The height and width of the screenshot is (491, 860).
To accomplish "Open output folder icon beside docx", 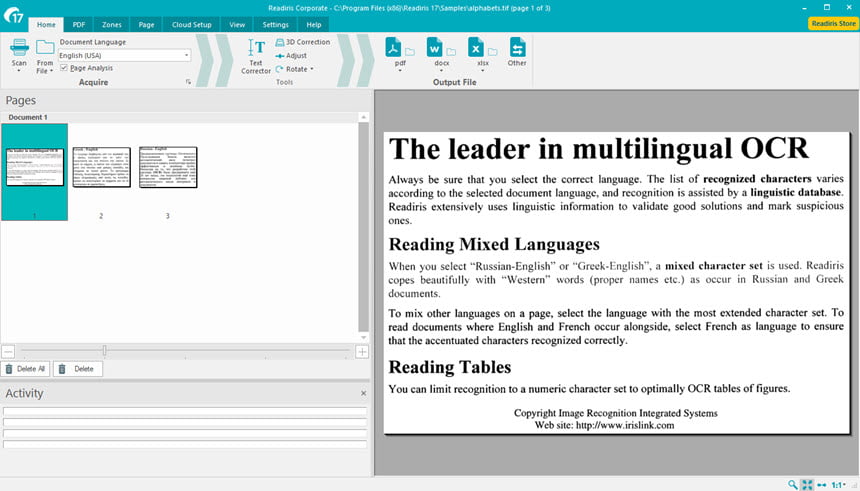I will pyautogui.click(x=451, y=52).
